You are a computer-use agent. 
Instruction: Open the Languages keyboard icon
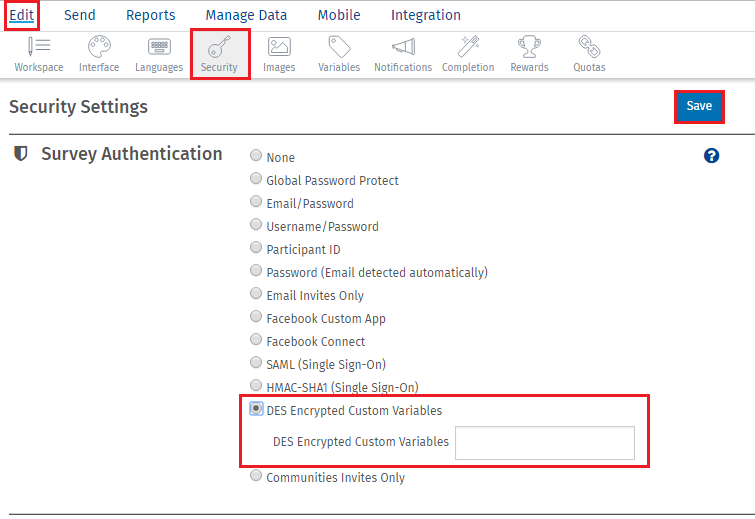159,54
